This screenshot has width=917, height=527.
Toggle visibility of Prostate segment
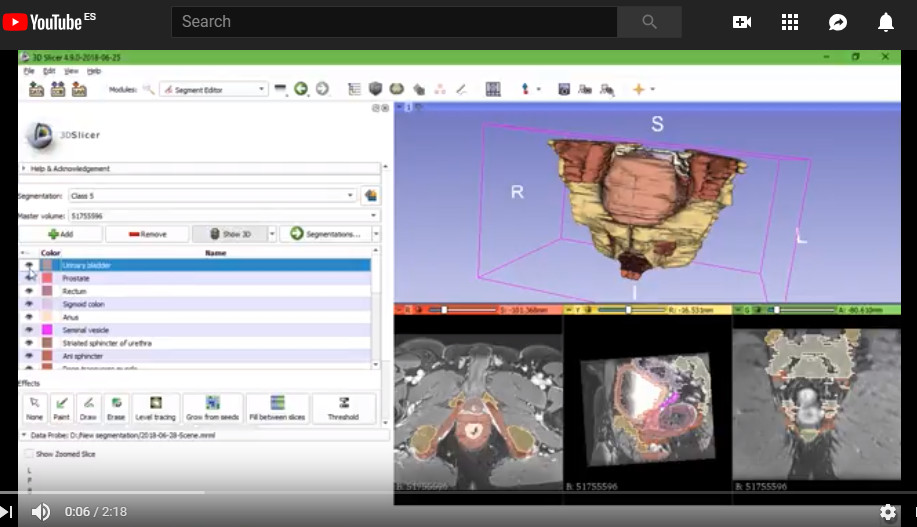coord(29,278)
